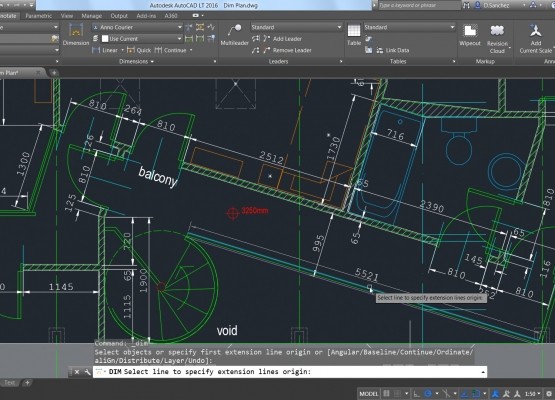Toggle object snap in status bar

[476, 394]
